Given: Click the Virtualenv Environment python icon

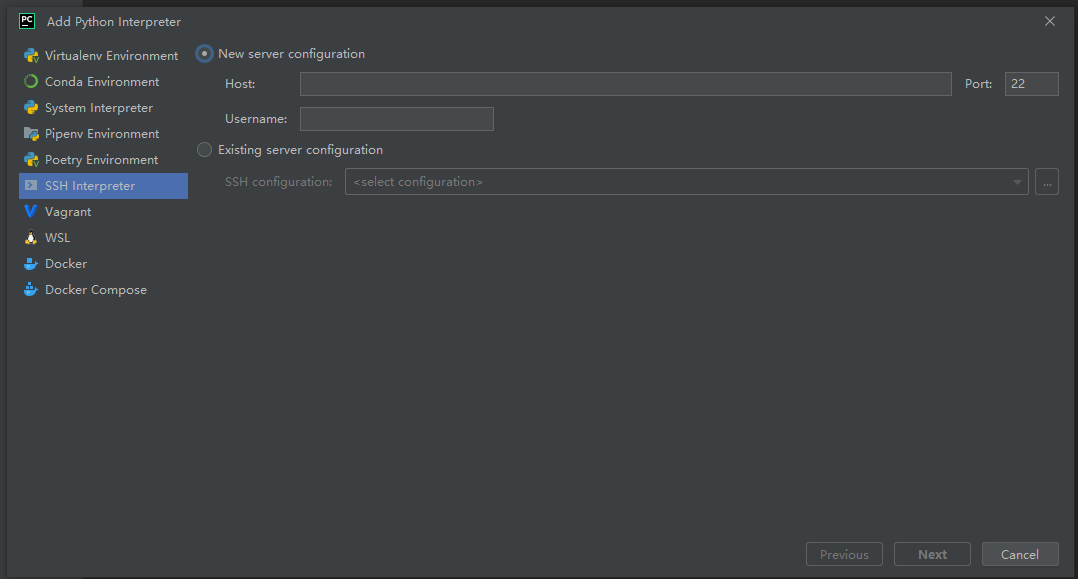Looking at the screenshot, I should click(x=31, y=56).
